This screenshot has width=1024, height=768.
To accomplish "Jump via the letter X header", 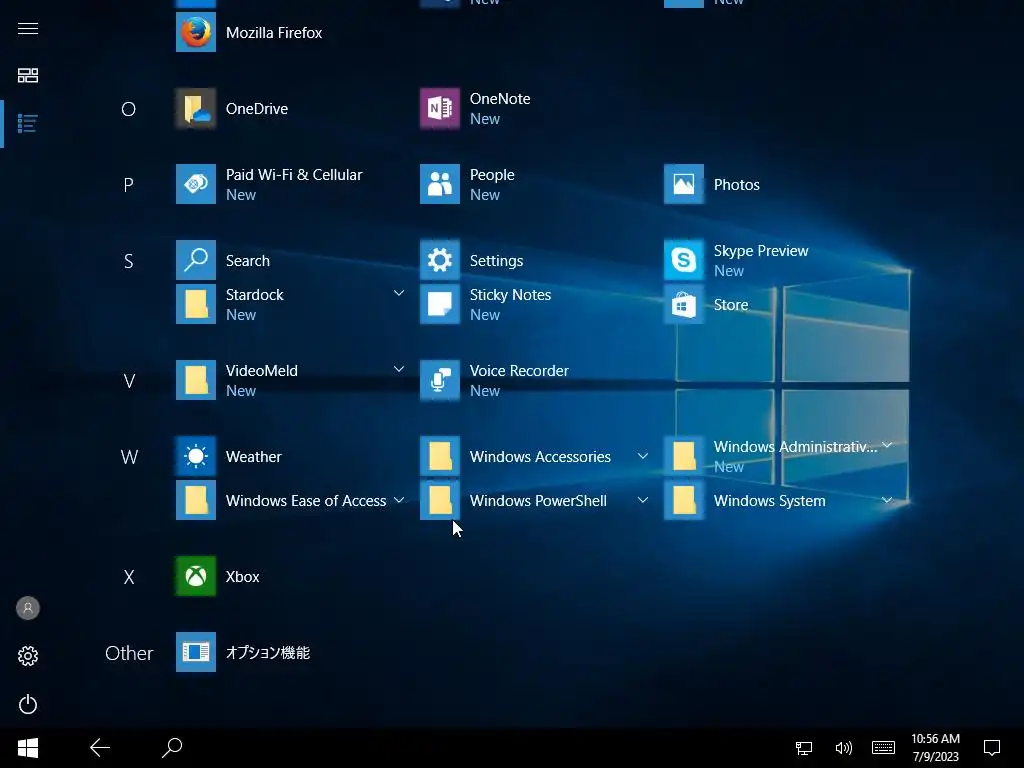I will coord(129,577).
